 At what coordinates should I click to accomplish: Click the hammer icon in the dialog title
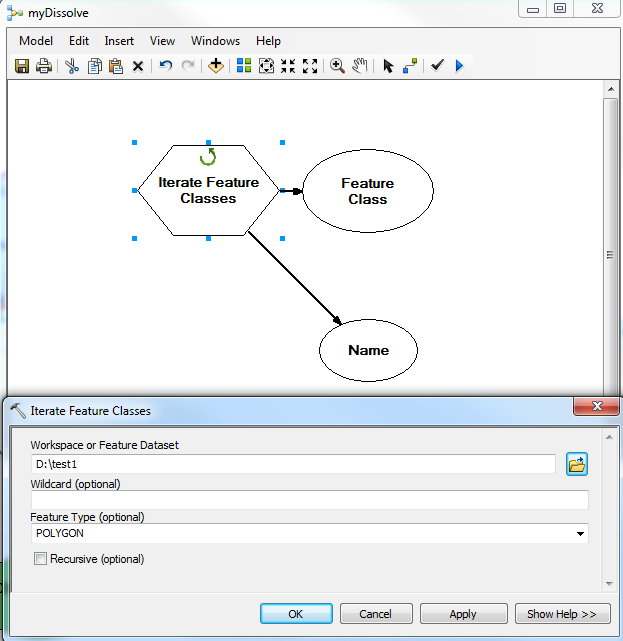[x=18, y=410]
